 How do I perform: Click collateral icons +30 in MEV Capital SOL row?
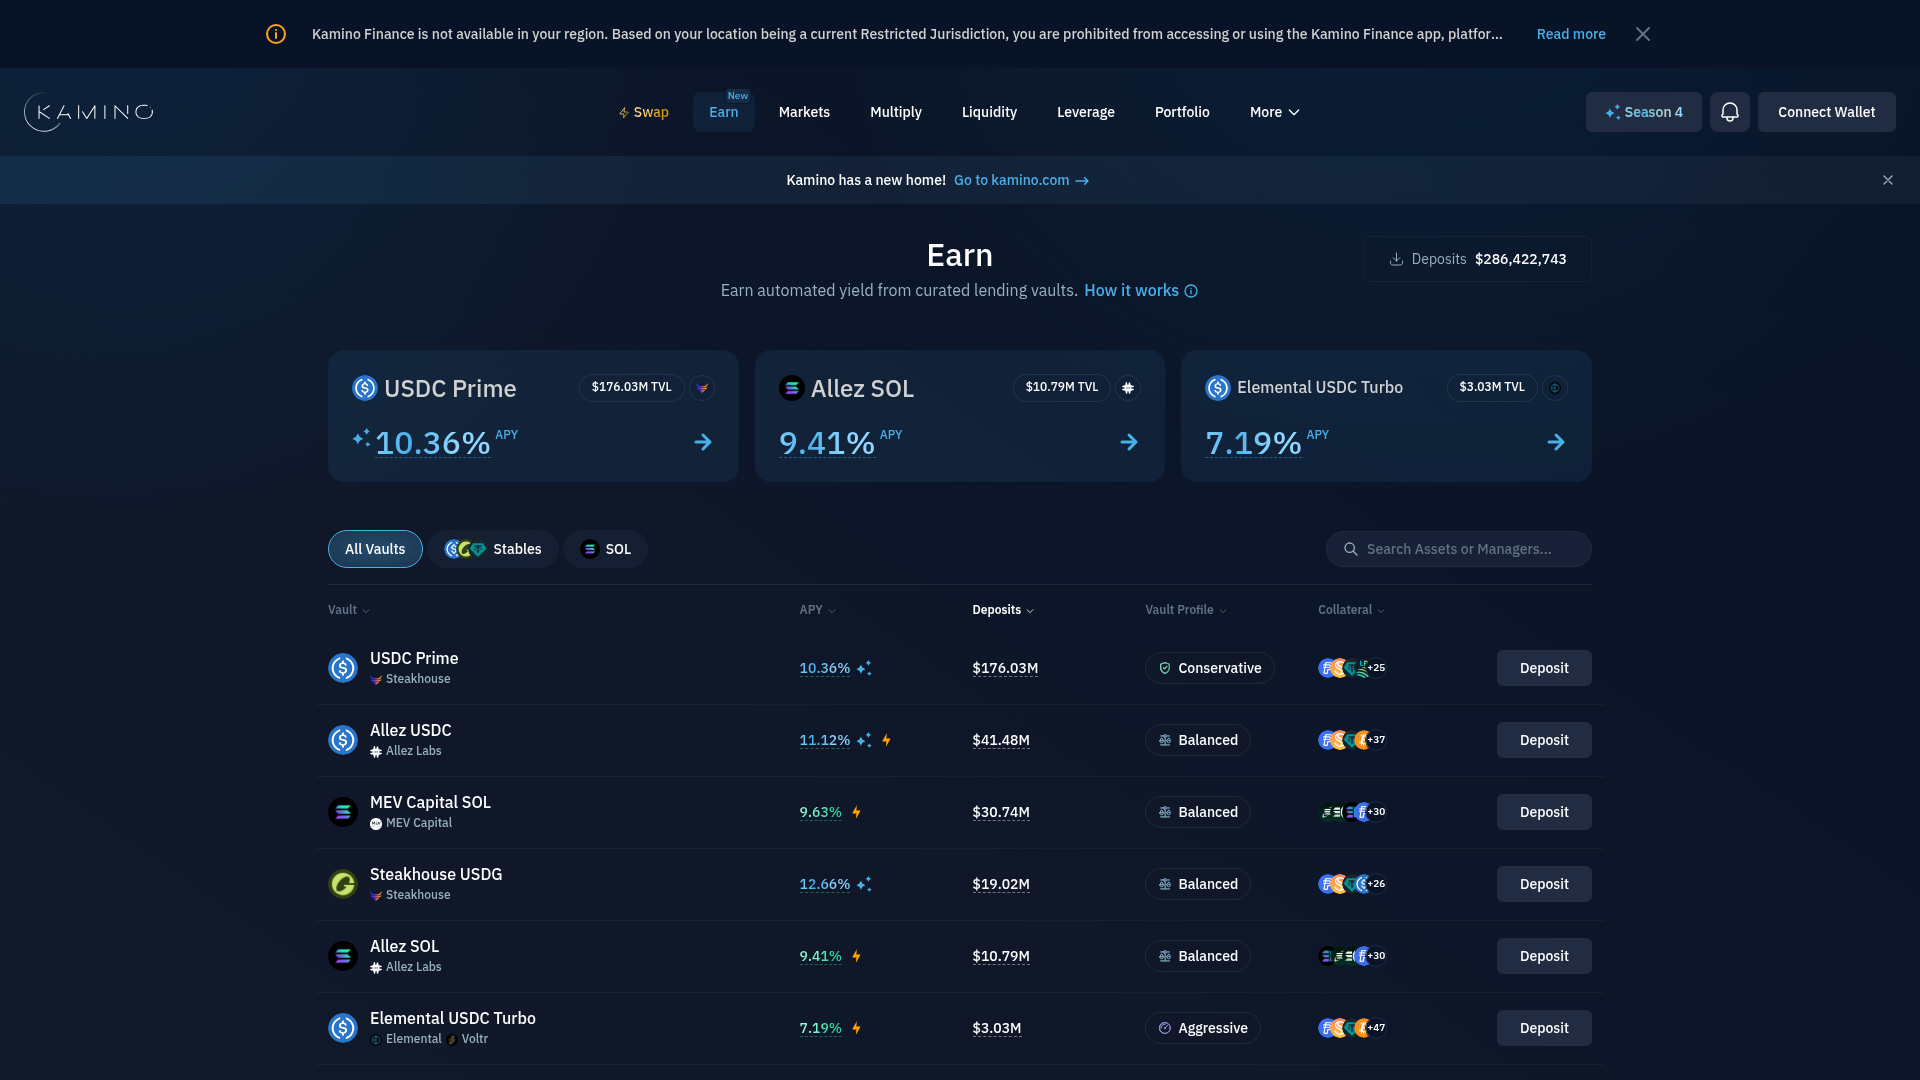(1352, 812)
